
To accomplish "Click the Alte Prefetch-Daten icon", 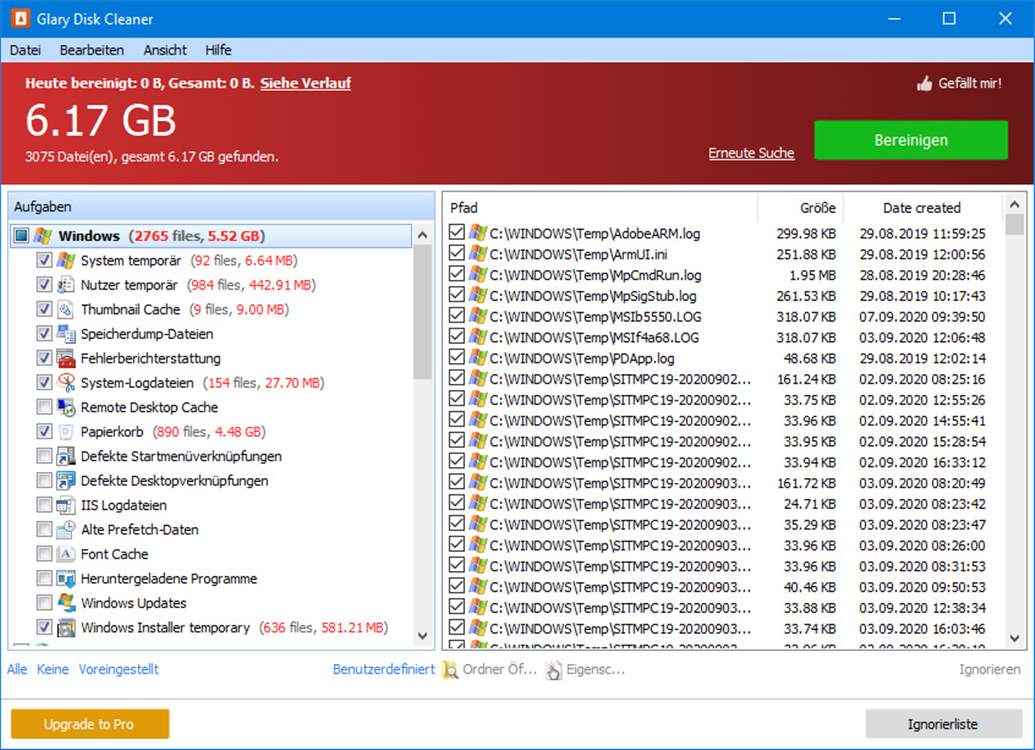I will point(66,529).
